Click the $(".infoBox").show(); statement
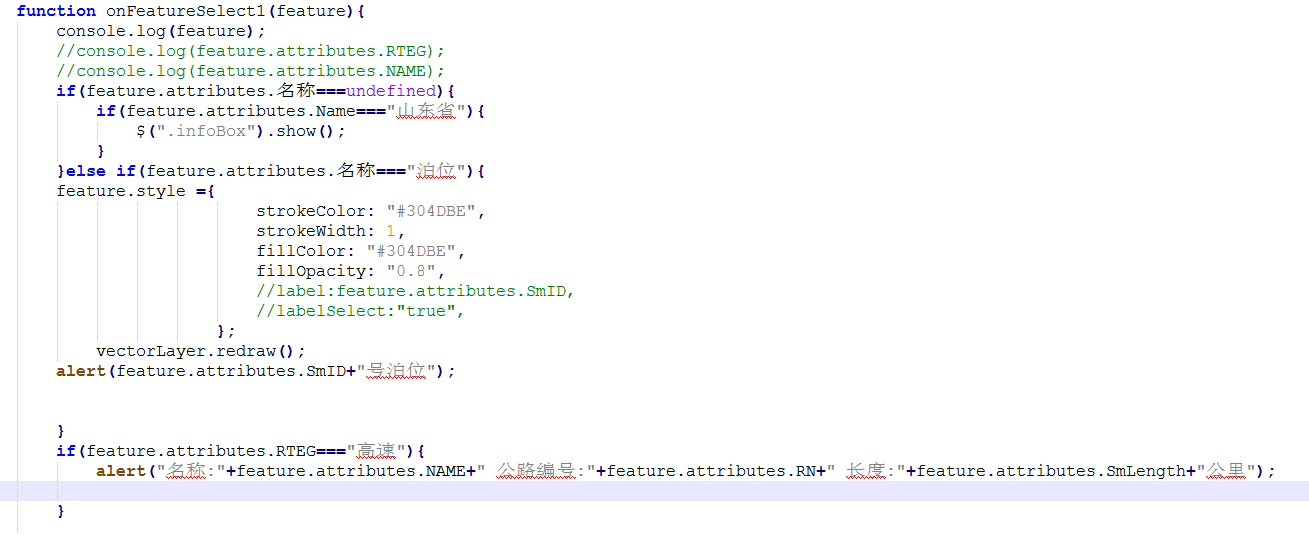The height and width of the screenshot is (534, 1309). tap(241, 131)
